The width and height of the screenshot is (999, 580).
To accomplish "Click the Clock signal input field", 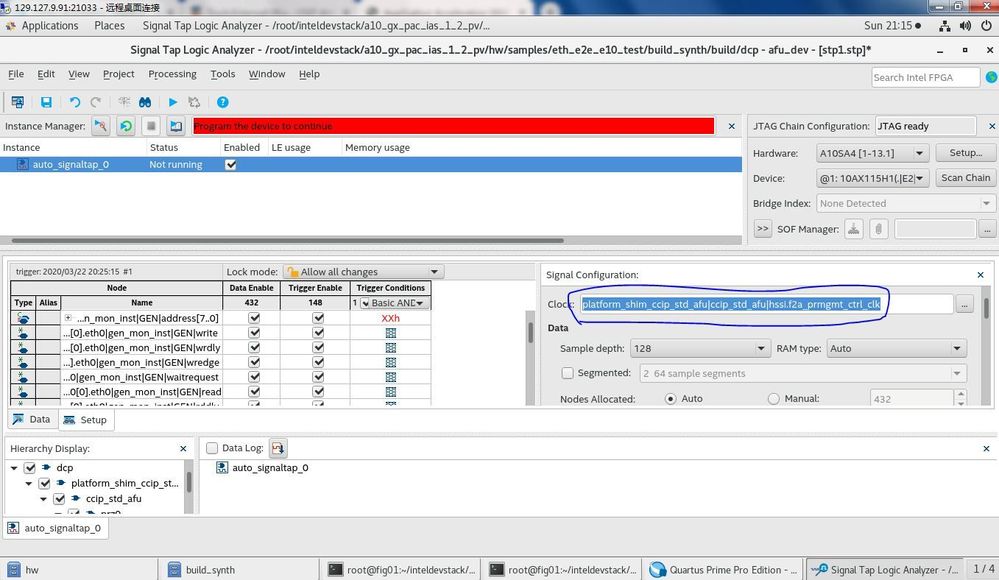I will [764, 304].
